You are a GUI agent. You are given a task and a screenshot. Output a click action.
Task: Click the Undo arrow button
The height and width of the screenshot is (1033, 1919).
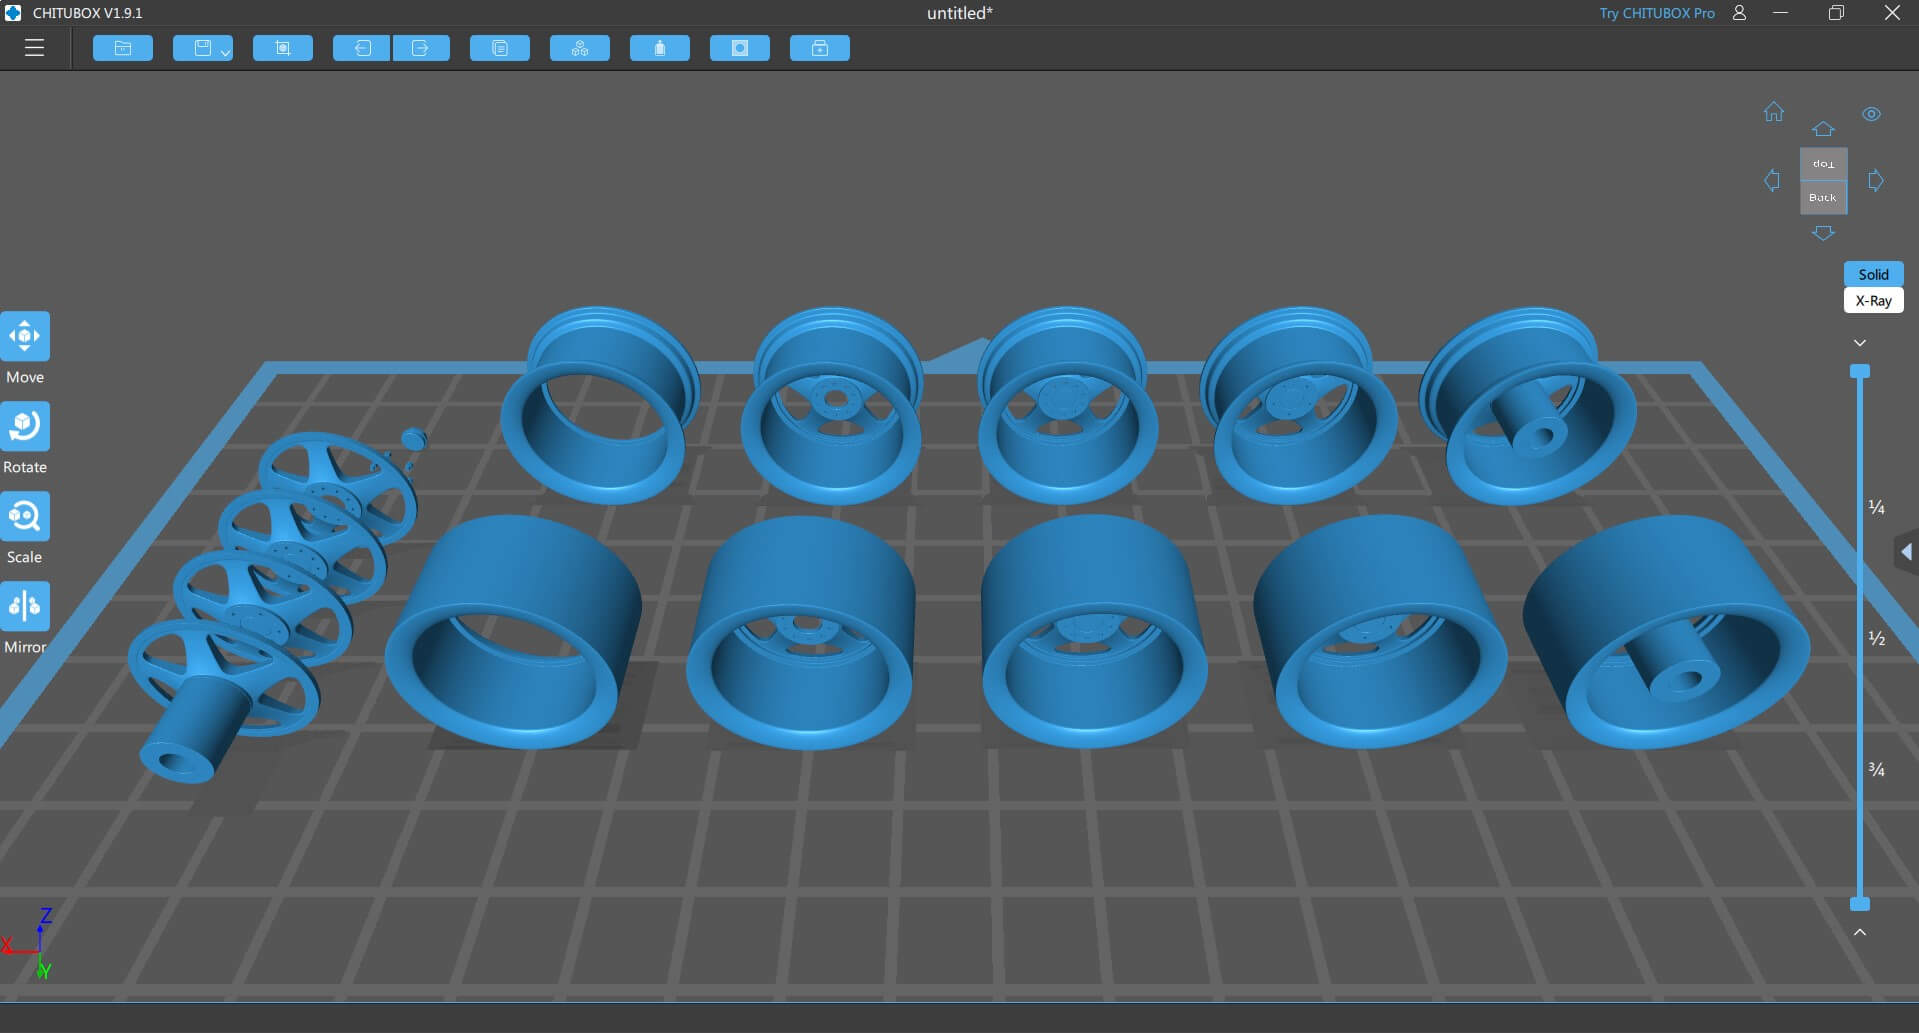[362, 48]
